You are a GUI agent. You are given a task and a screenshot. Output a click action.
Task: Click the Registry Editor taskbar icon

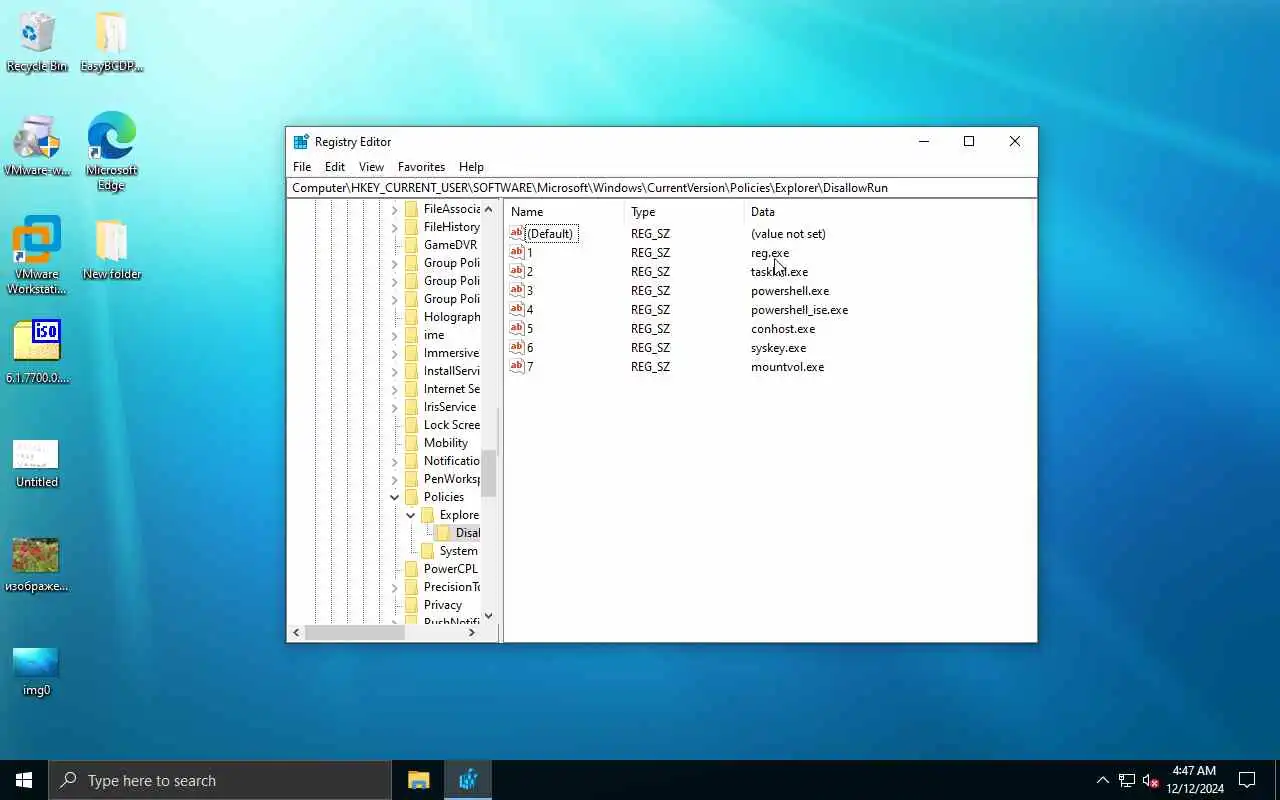pyautogui.click(x=468, y=780)
